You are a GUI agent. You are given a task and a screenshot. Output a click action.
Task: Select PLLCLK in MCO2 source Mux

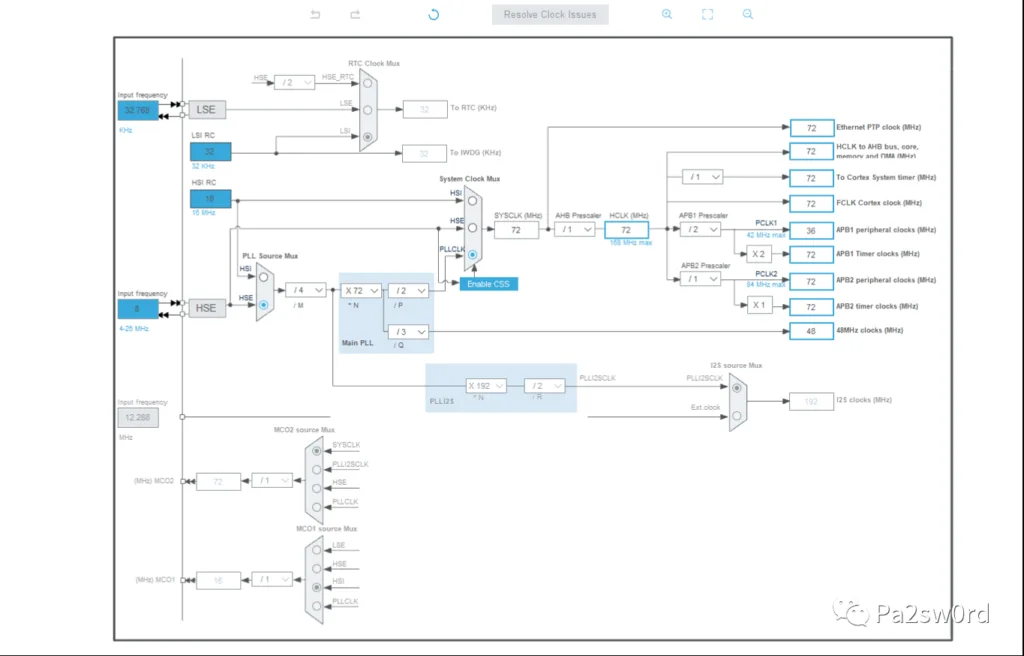coord(317,507)
